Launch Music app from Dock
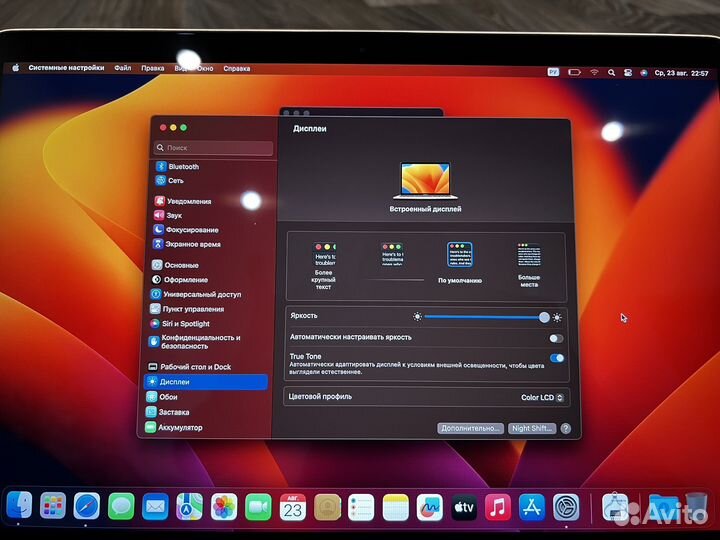 (x=498, y=507)
